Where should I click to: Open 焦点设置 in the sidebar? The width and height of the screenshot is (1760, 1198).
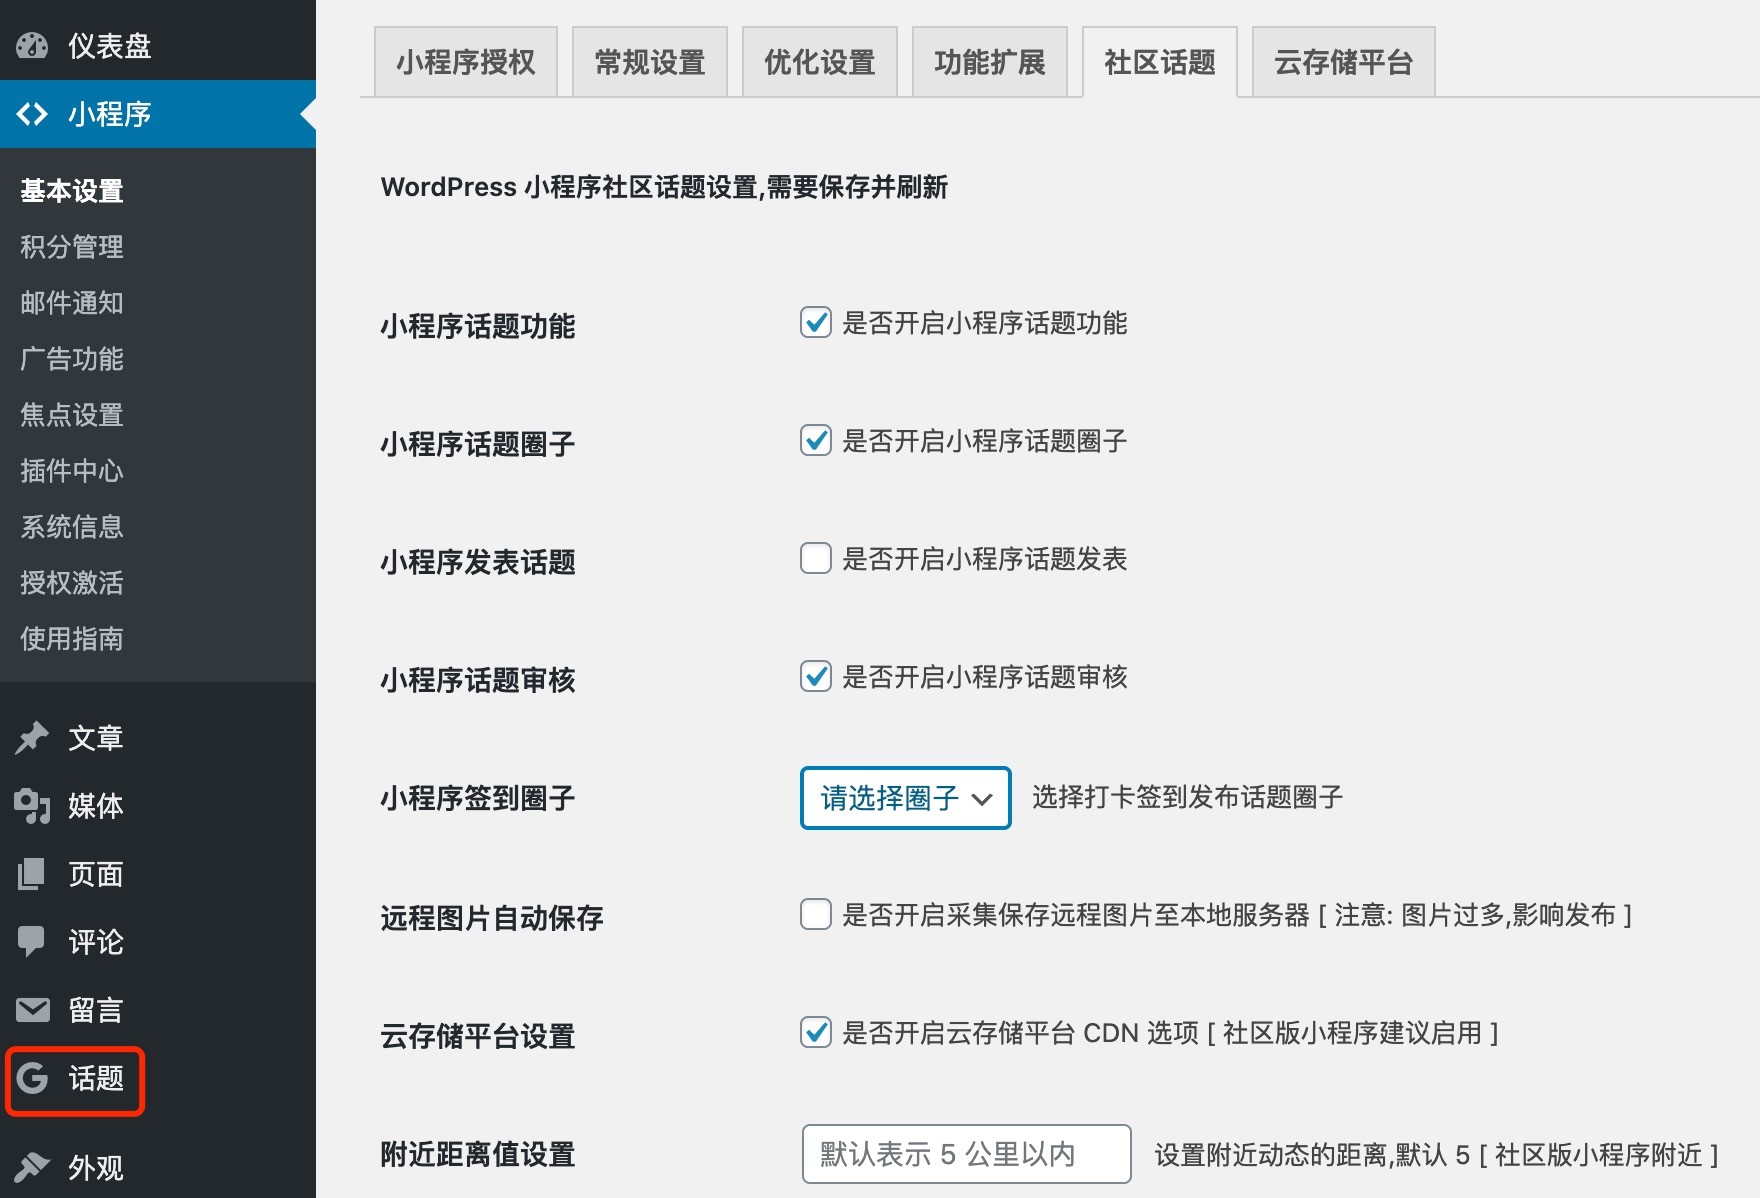[72, 415]
